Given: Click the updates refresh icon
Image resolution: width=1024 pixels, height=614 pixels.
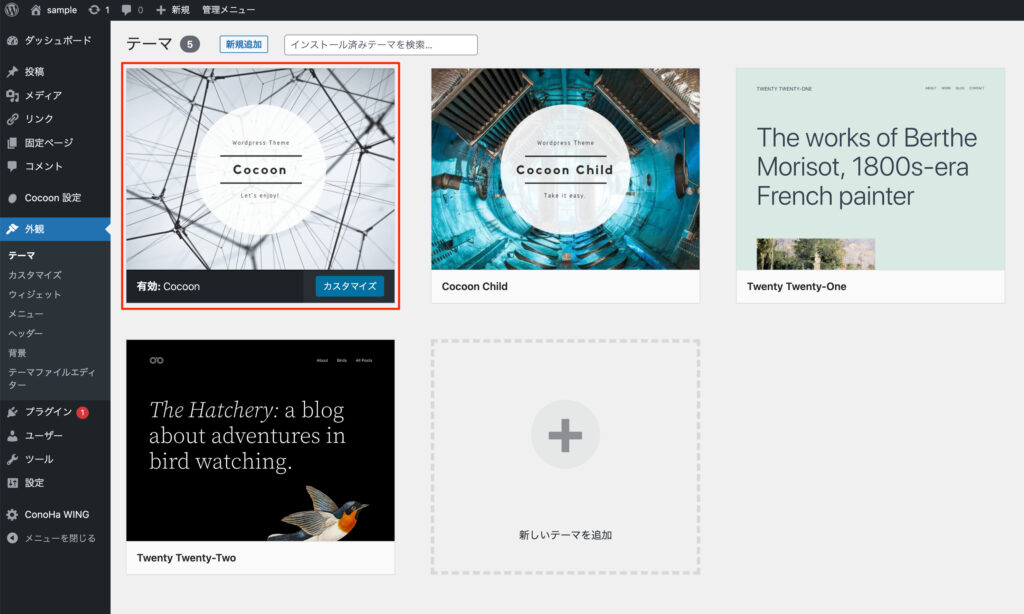Looking at the screenshot, I should click(x=94, y=10).
